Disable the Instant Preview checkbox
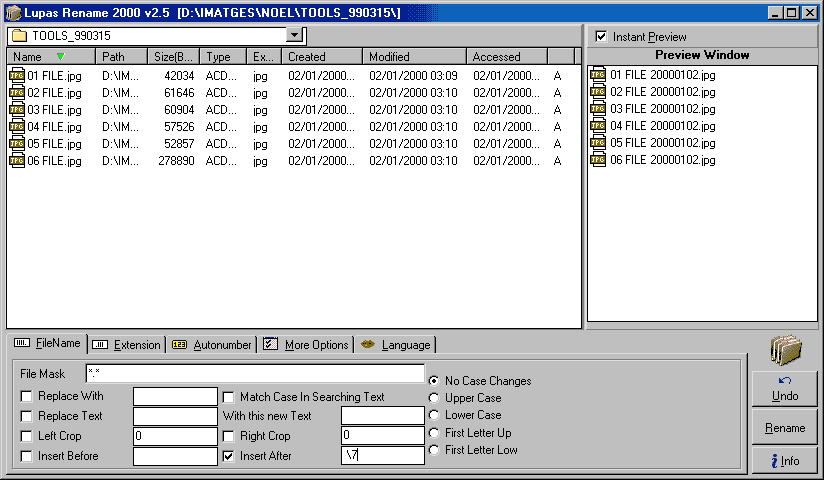 click(x=601, y=37)
